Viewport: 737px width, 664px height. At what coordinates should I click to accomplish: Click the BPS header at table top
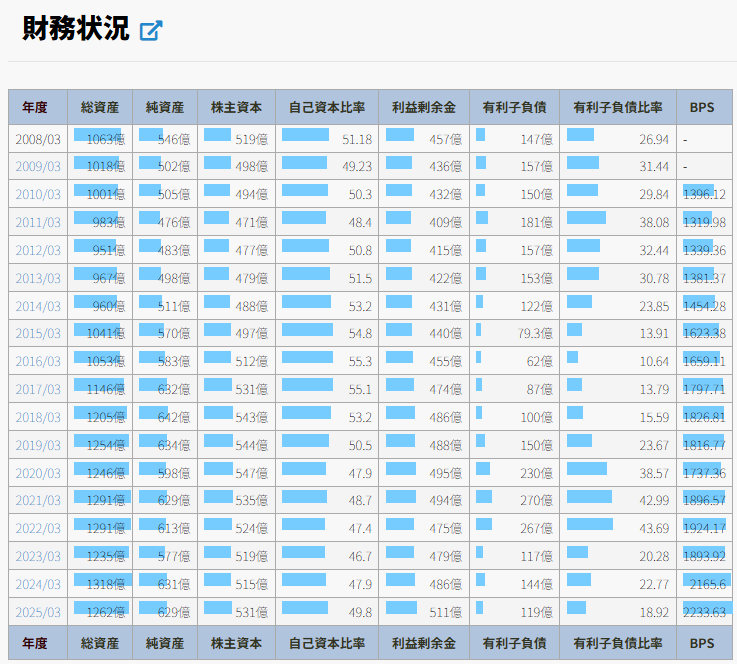point(703,107)
